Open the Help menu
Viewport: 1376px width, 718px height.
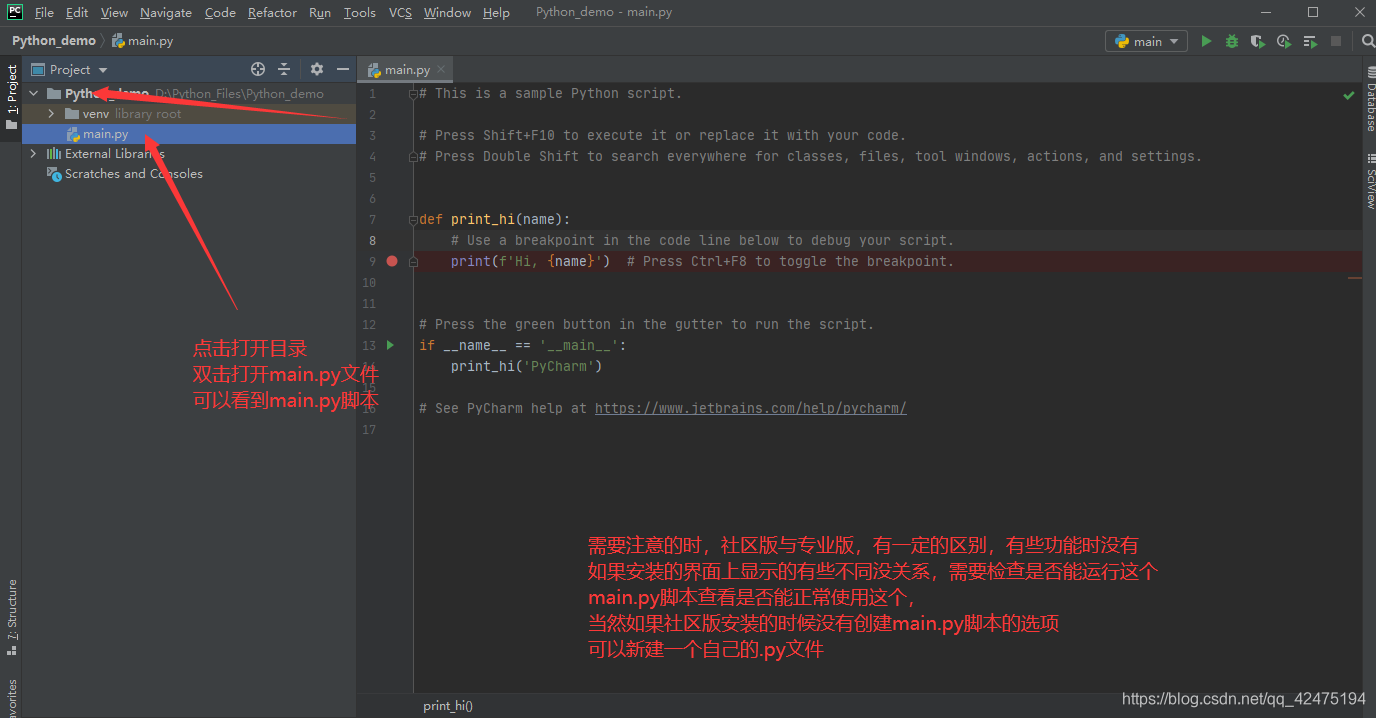496,12
